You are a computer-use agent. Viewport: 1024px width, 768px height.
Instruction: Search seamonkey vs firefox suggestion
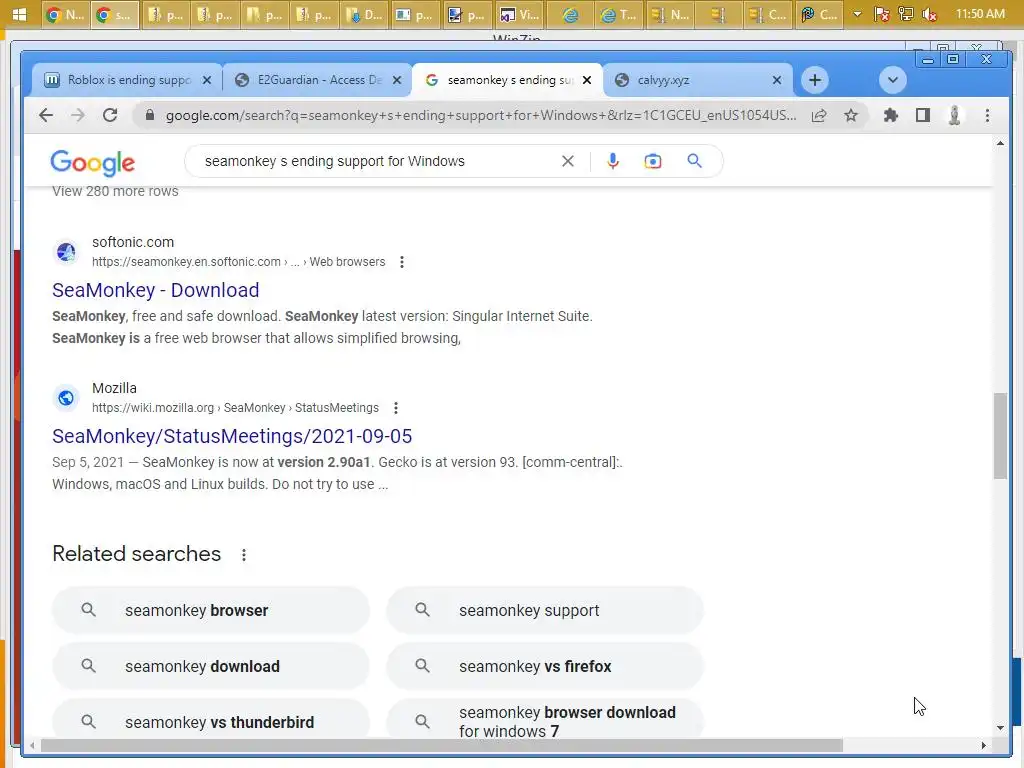tap(545, 667)
